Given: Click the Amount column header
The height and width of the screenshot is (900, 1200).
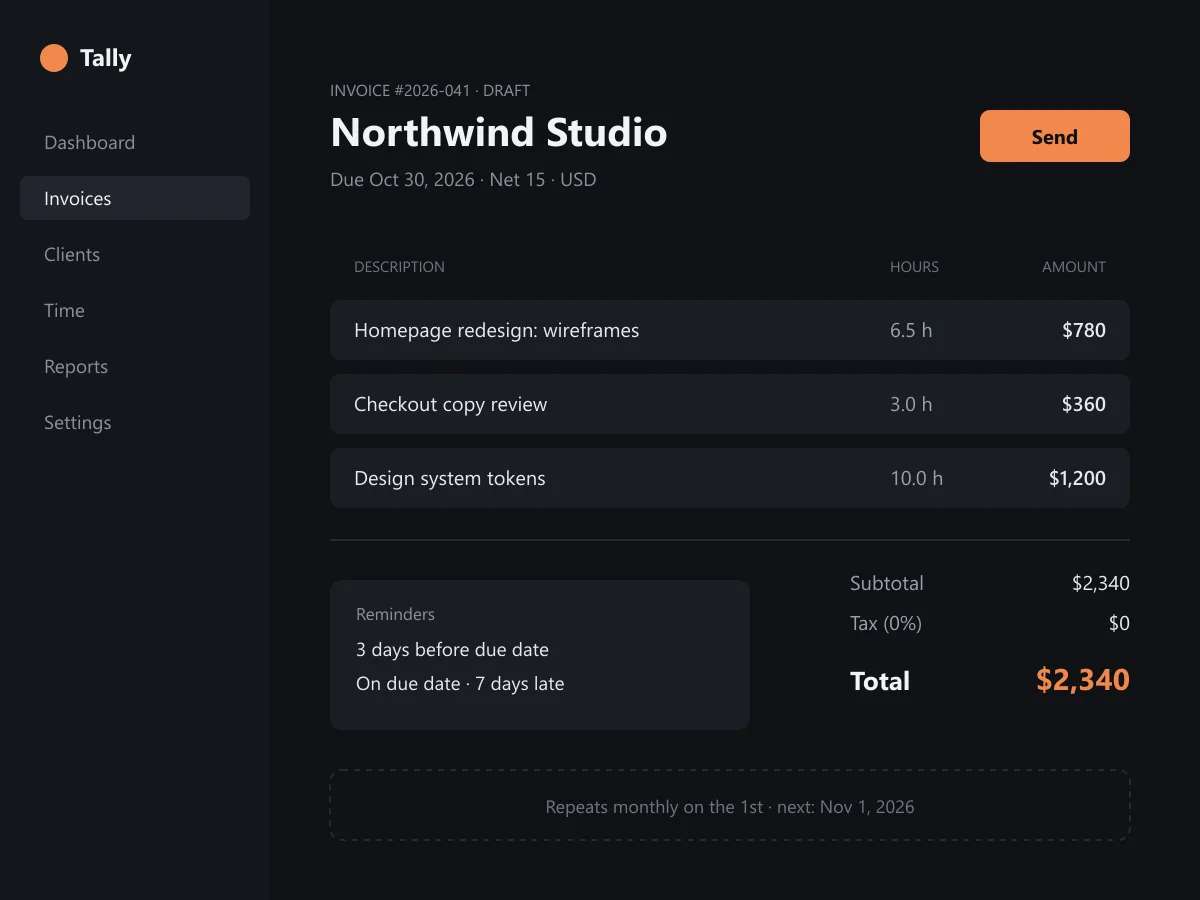Looking at the screenshot, I should pos(1074,267).
